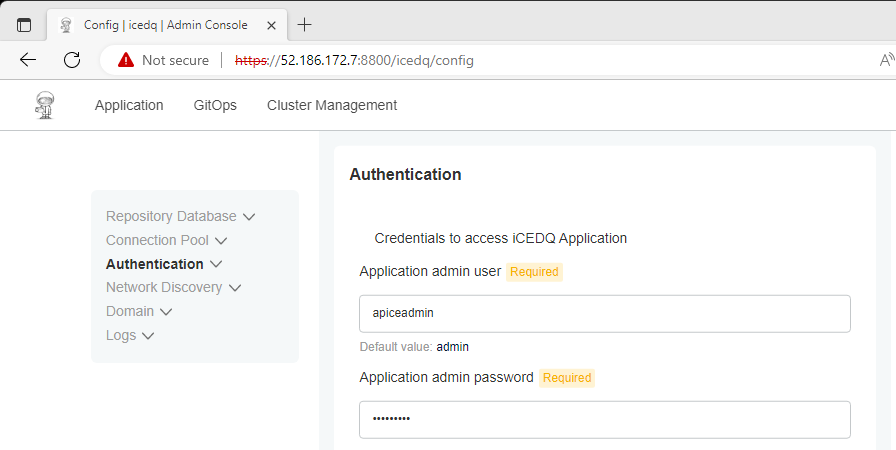Expand the Domain chevron
This screenshot has height=450, width=896.
166,312
